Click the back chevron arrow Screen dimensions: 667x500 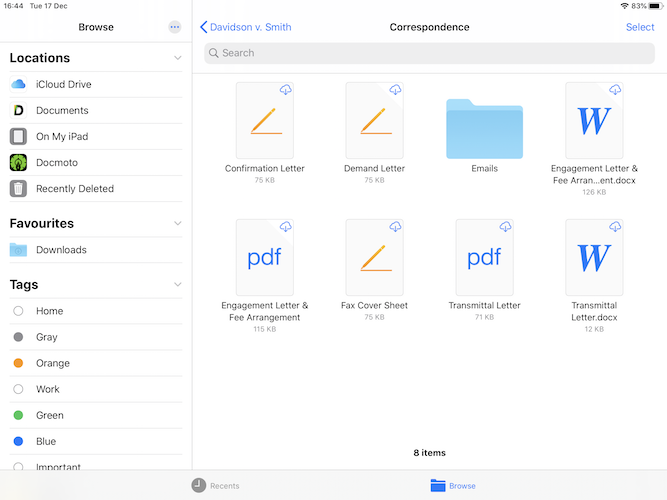point(203,27)
